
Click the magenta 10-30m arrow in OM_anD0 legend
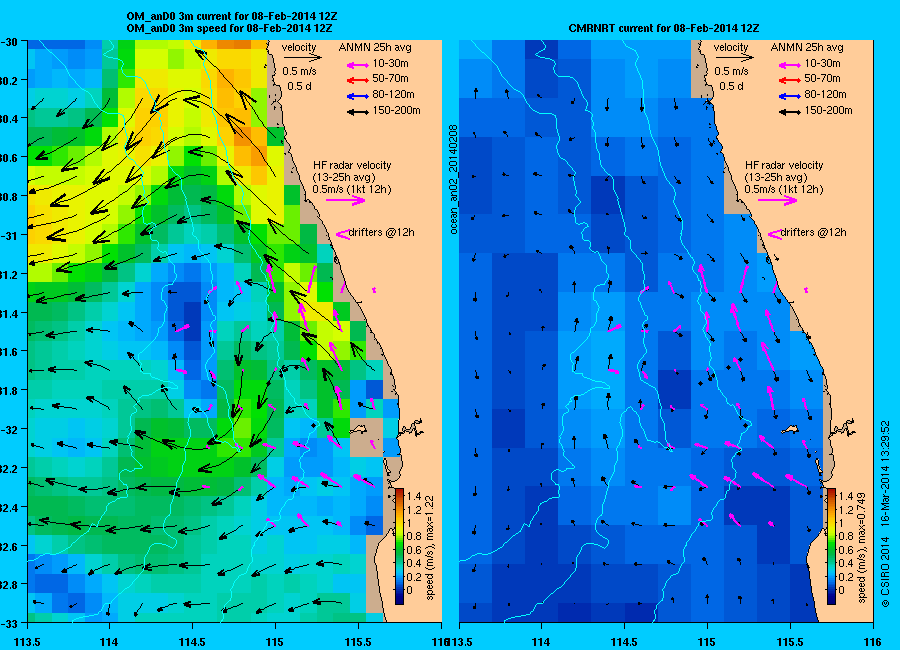tap(358, 64)
